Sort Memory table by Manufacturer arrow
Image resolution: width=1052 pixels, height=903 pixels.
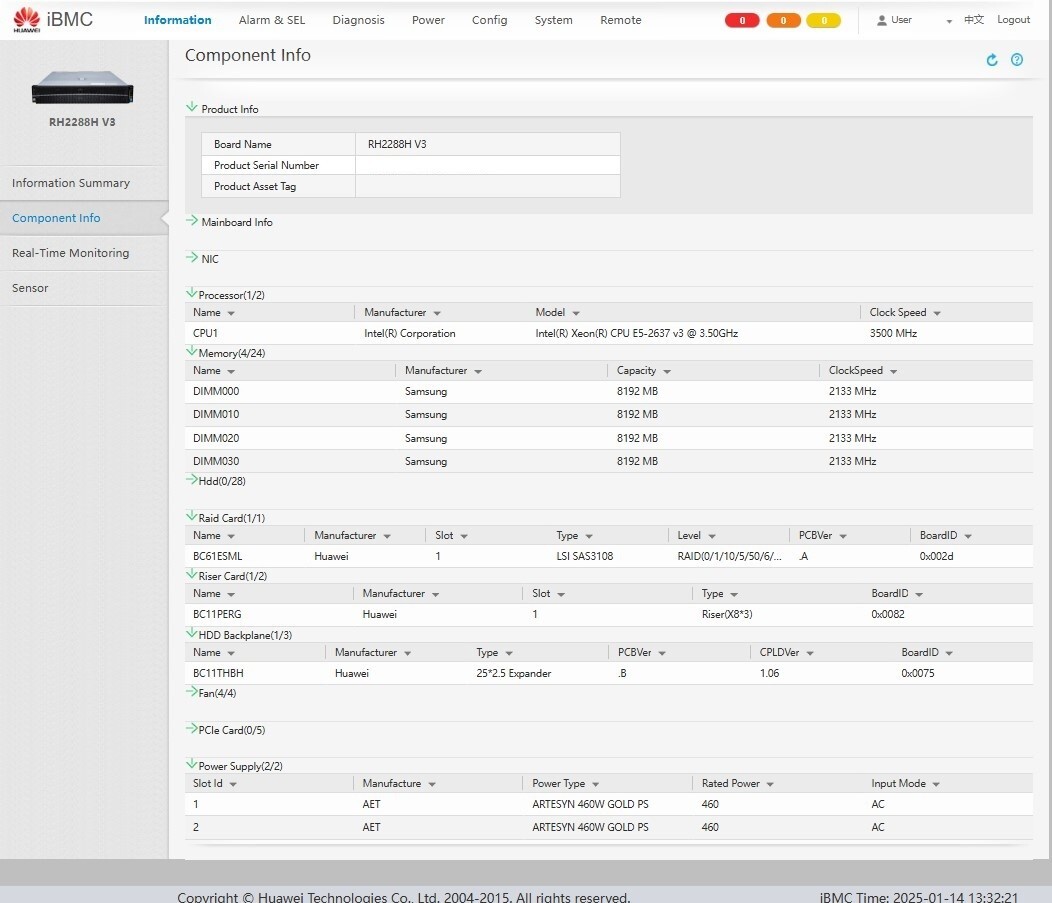pyautogui.click(x=478, y=372)
